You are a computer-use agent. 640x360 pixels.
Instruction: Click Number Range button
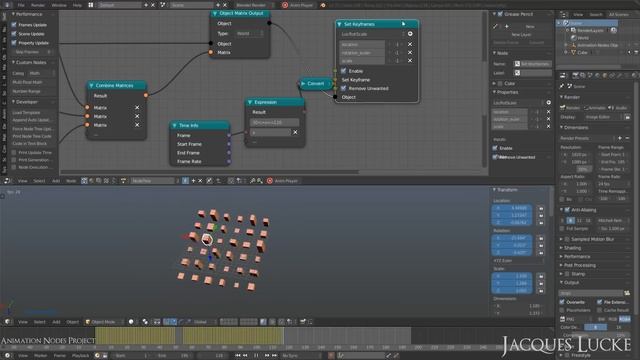pos(33,91)
